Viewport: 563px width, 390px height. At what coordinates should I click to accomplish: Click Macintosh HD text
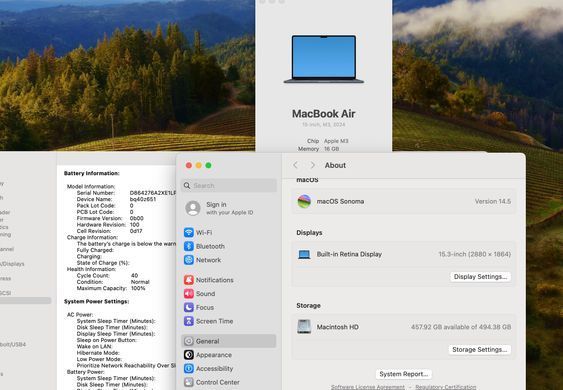pos(338,327)
